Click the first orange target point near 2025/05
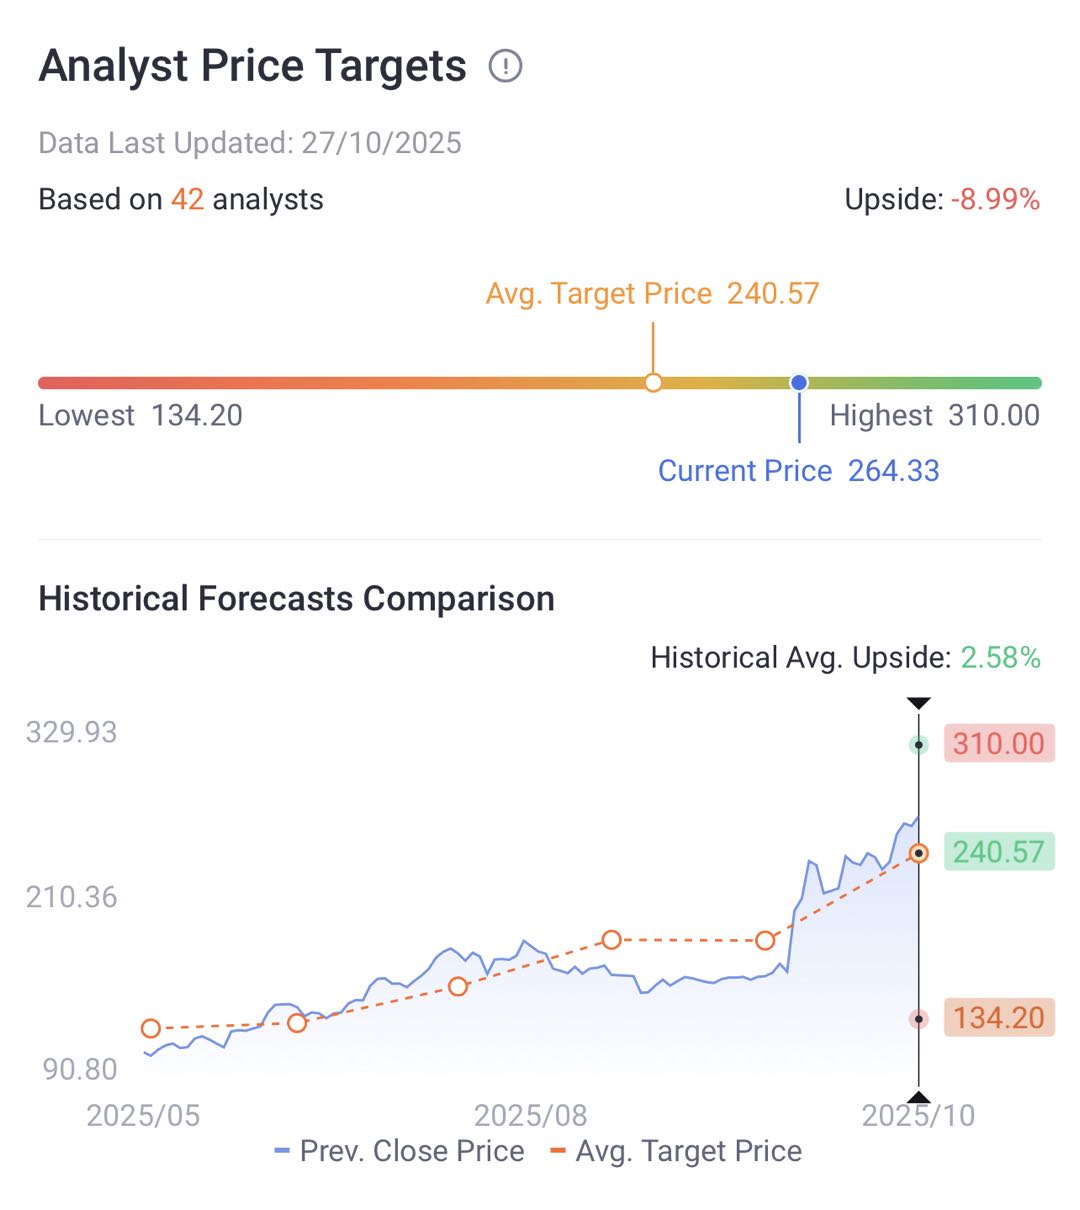 151,1028
